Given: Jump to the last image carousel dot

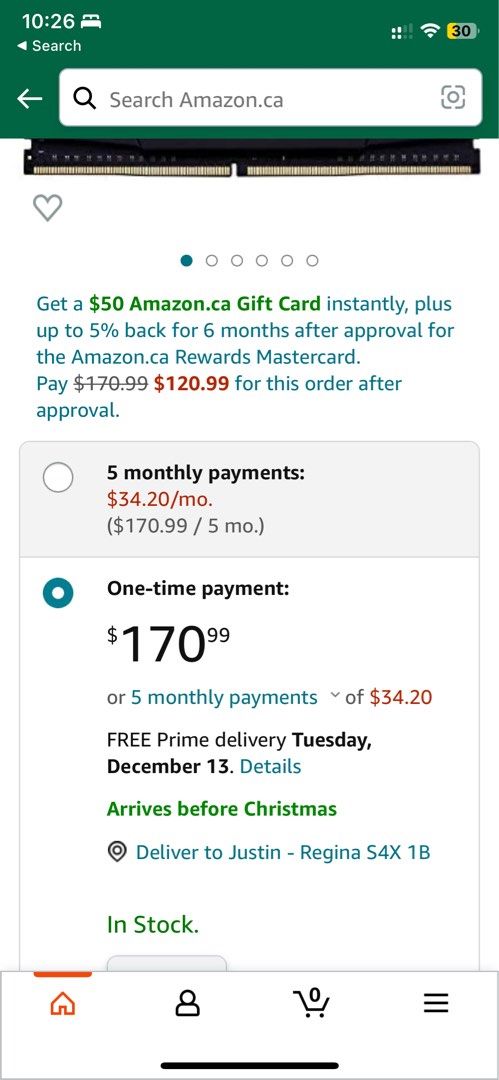Looking at the screenshot, I should click(312, 260).
